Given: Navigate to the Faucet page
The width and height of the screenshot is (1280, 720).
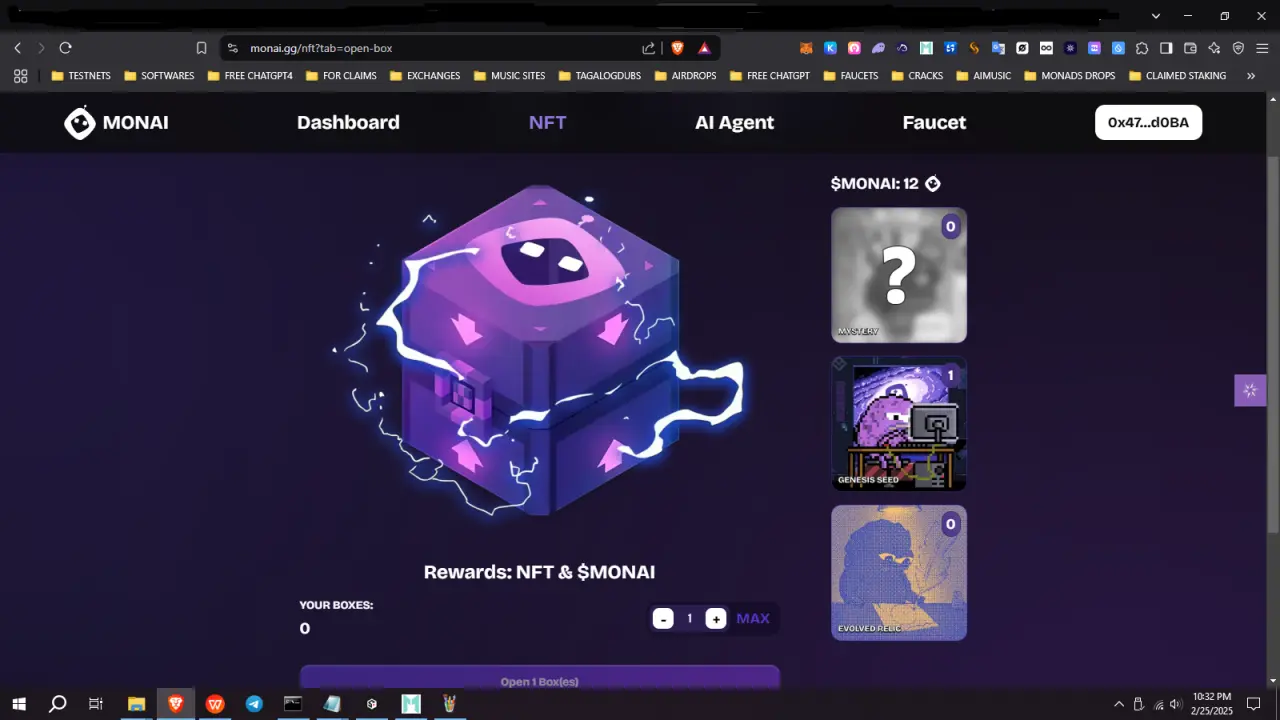Looking at the screenshot, I should [x=934, y=122].
